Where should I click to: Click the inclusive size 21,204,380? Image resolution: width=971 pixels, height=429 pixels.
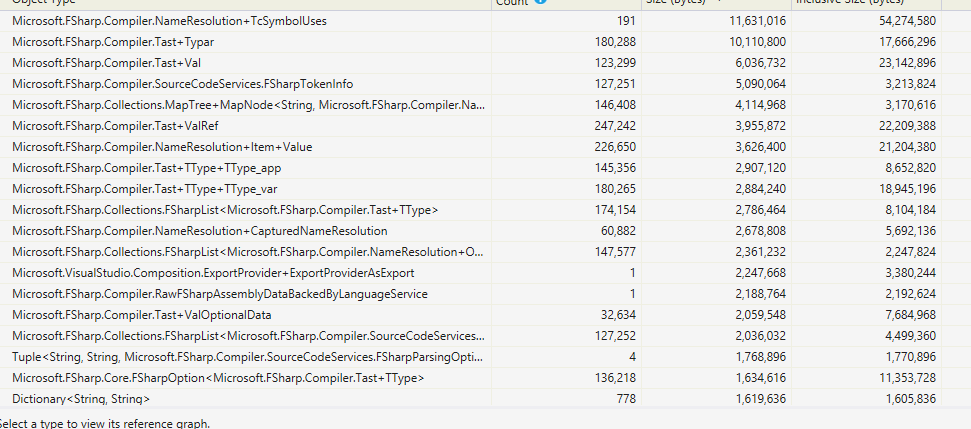pyautogui.click(x=907, y=147)
